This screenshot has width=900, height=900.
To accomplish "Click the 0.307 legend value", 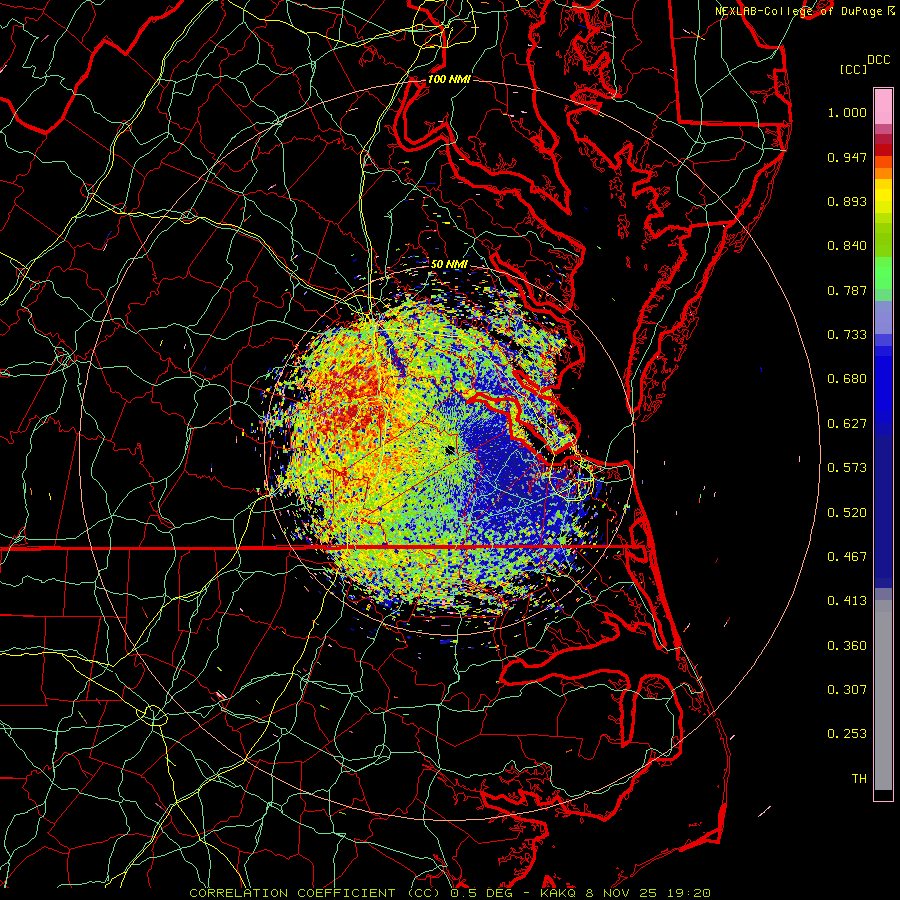I will click(847, 690).
